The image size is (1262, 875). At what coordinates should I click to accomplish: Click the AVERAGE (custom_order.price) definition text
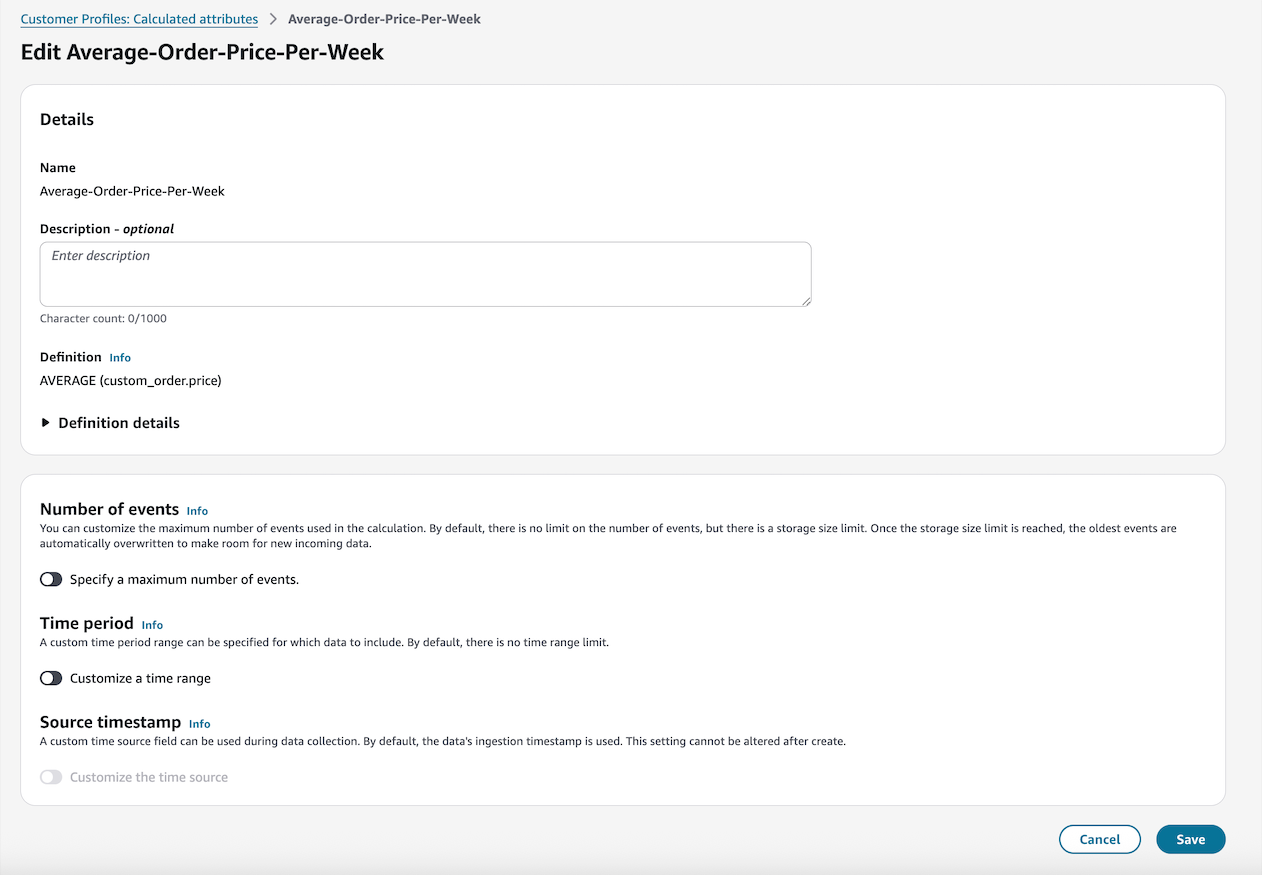tap(130, 381)
